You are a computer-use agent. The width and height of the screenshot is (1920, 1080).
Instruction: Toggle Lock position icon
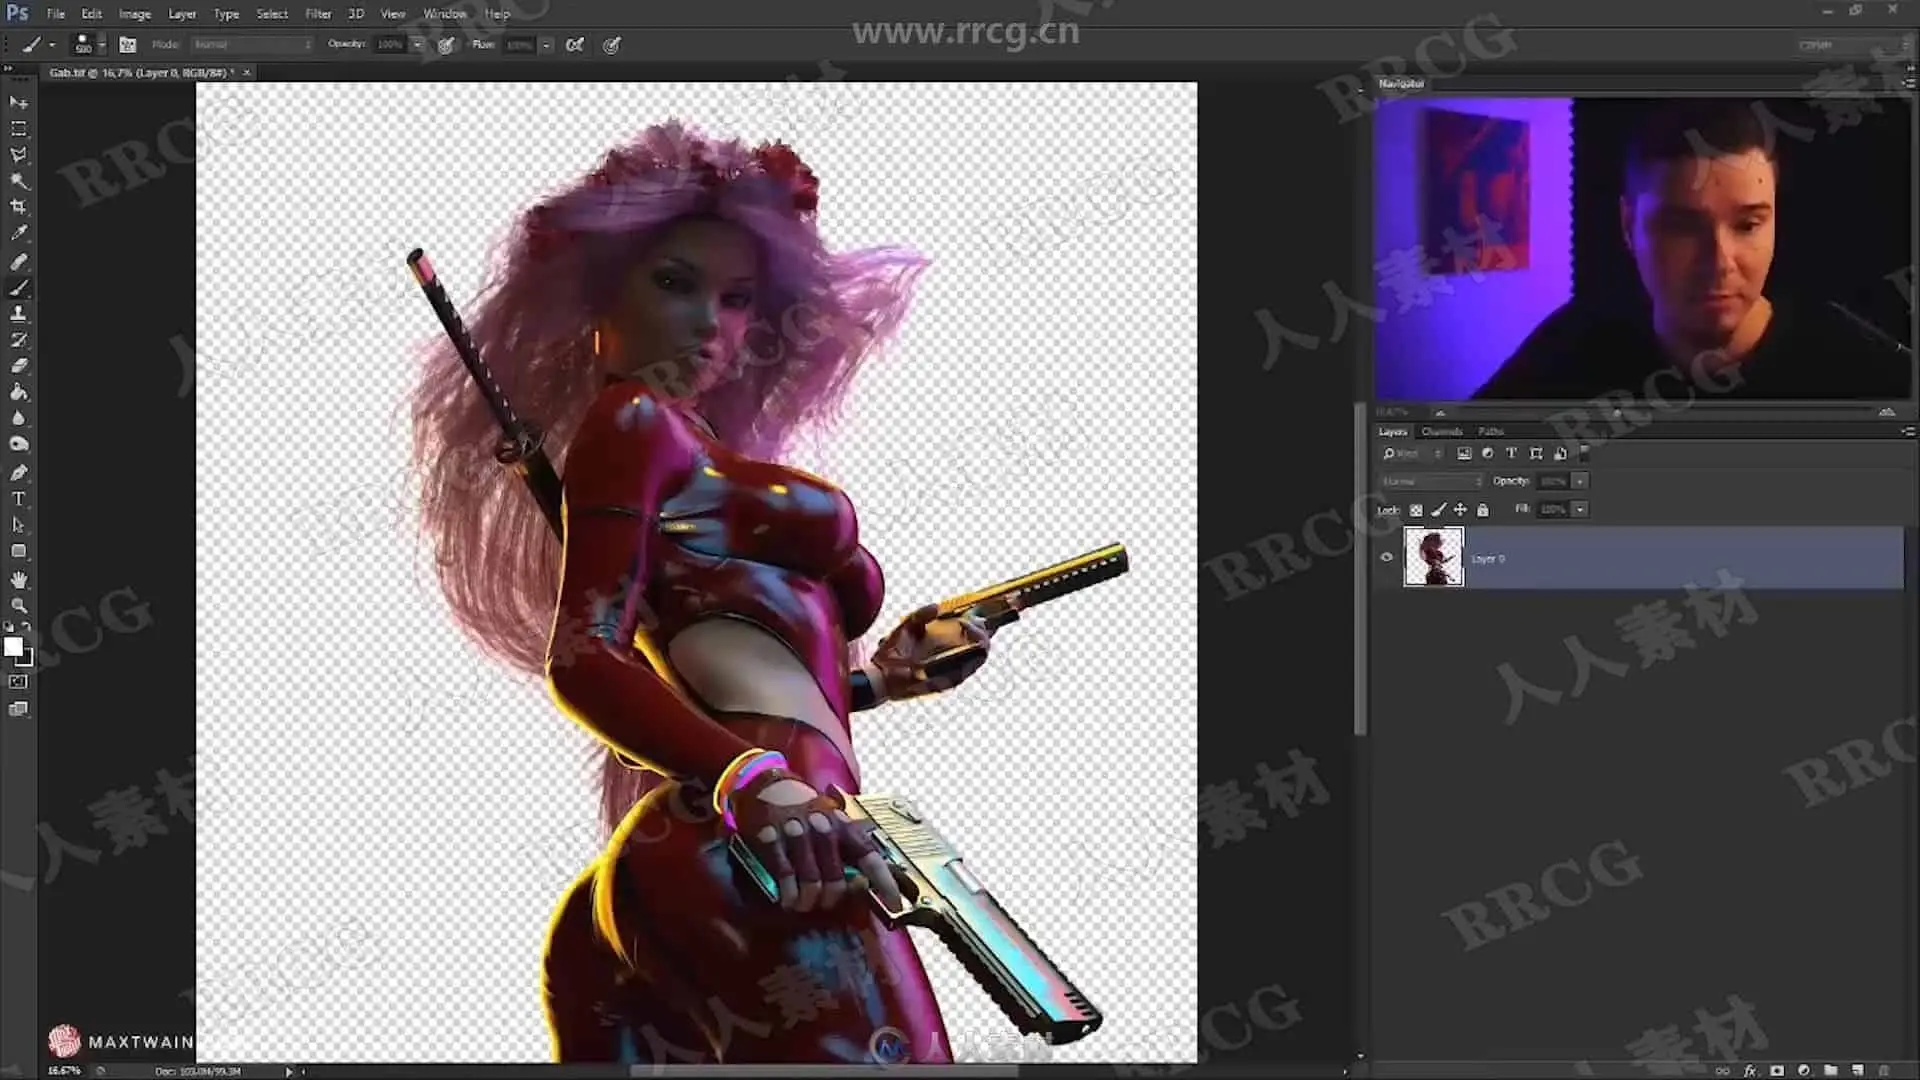[x=1460, y=510]
